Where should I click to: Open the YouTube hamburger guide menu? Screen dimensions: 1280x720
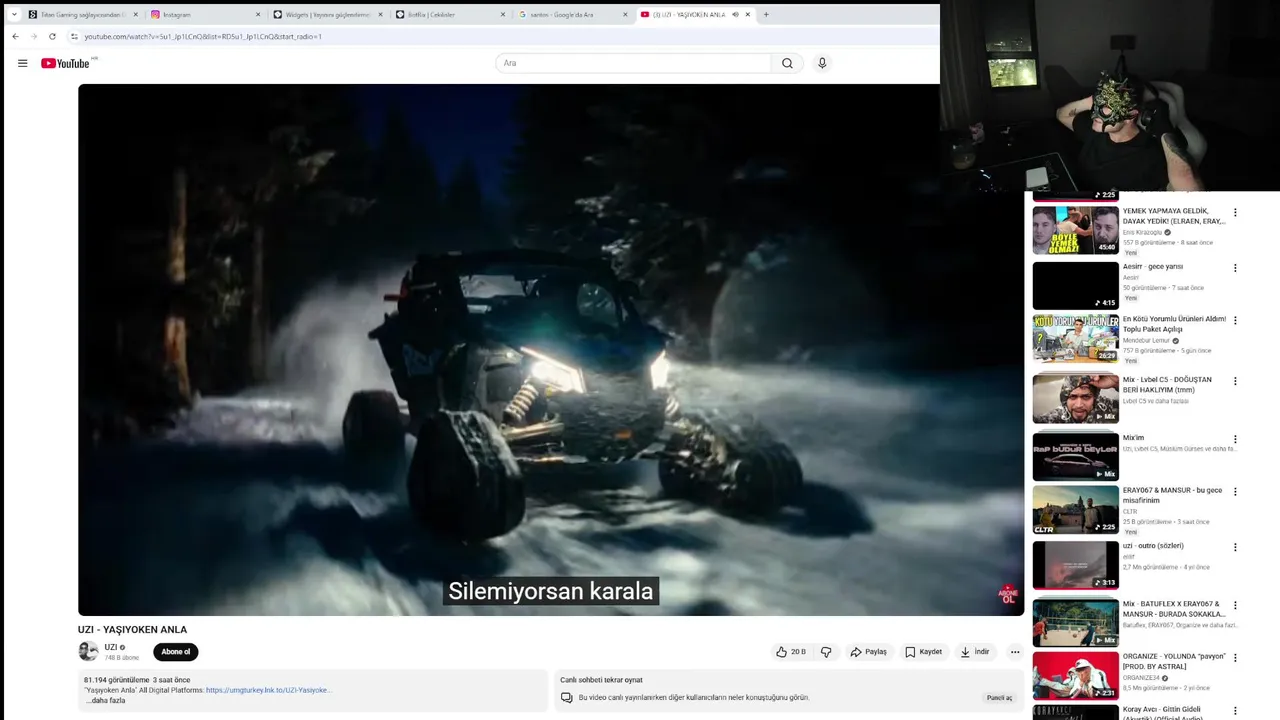coord(22,63)
